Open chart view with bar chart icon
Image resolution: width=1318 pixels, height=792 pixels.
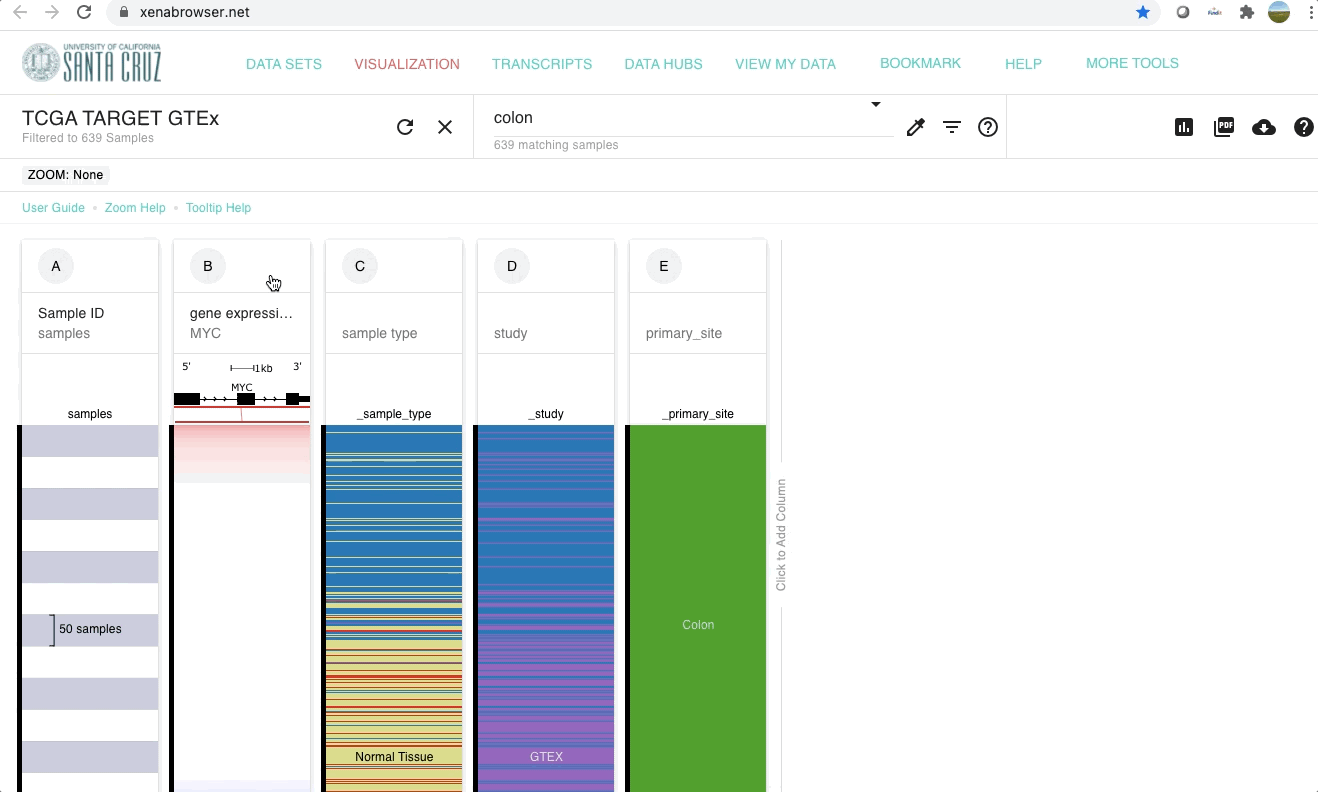1184,127
